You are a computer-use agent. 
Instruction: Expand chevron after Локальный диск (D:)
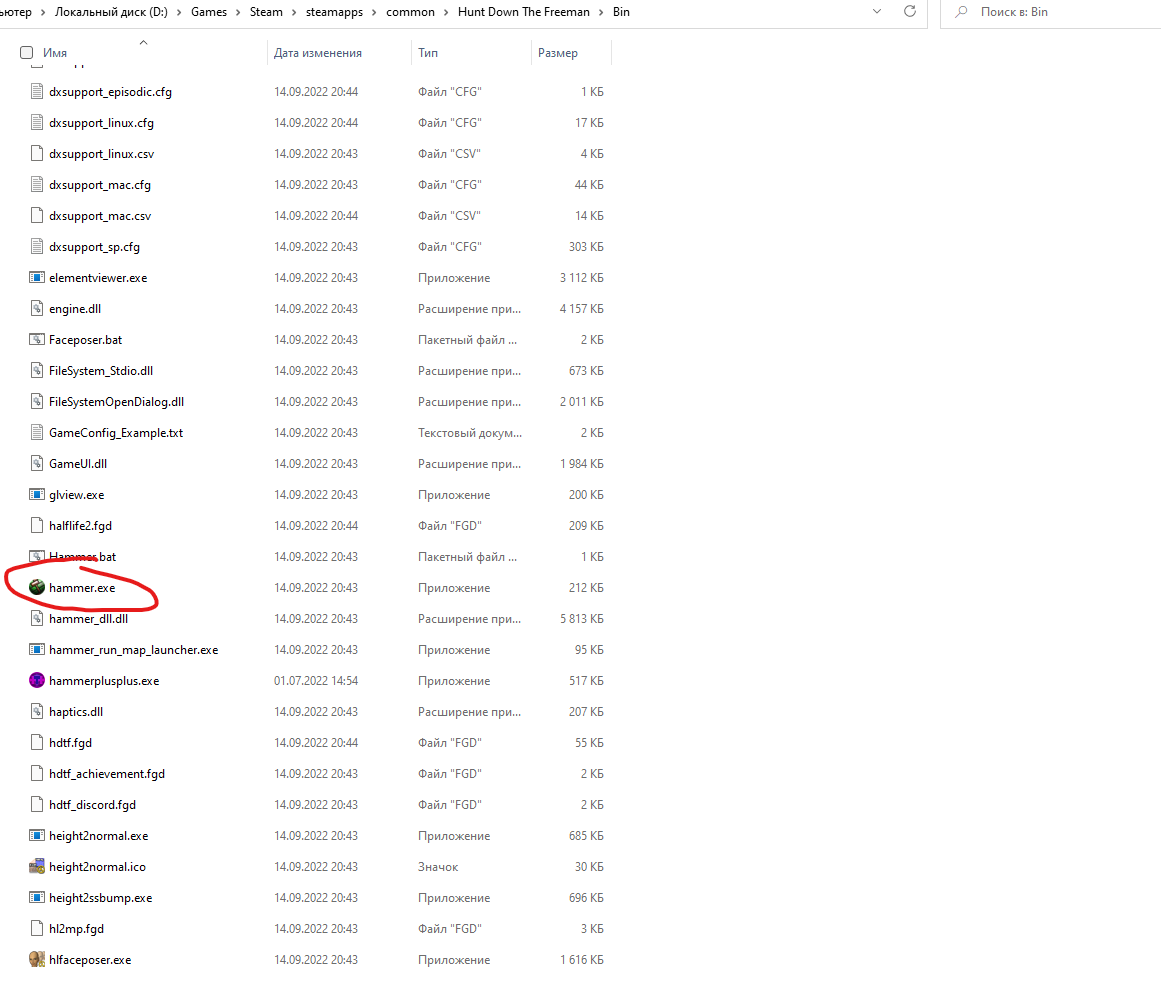click(x=179, y=12)
